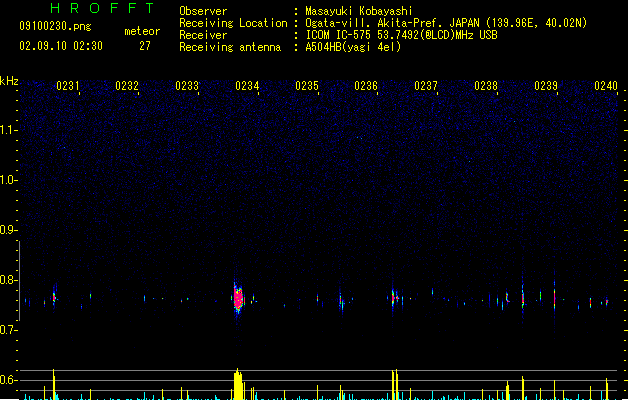Click the 'Receiver' field label

pyautogui.click(x=203, y=35)
